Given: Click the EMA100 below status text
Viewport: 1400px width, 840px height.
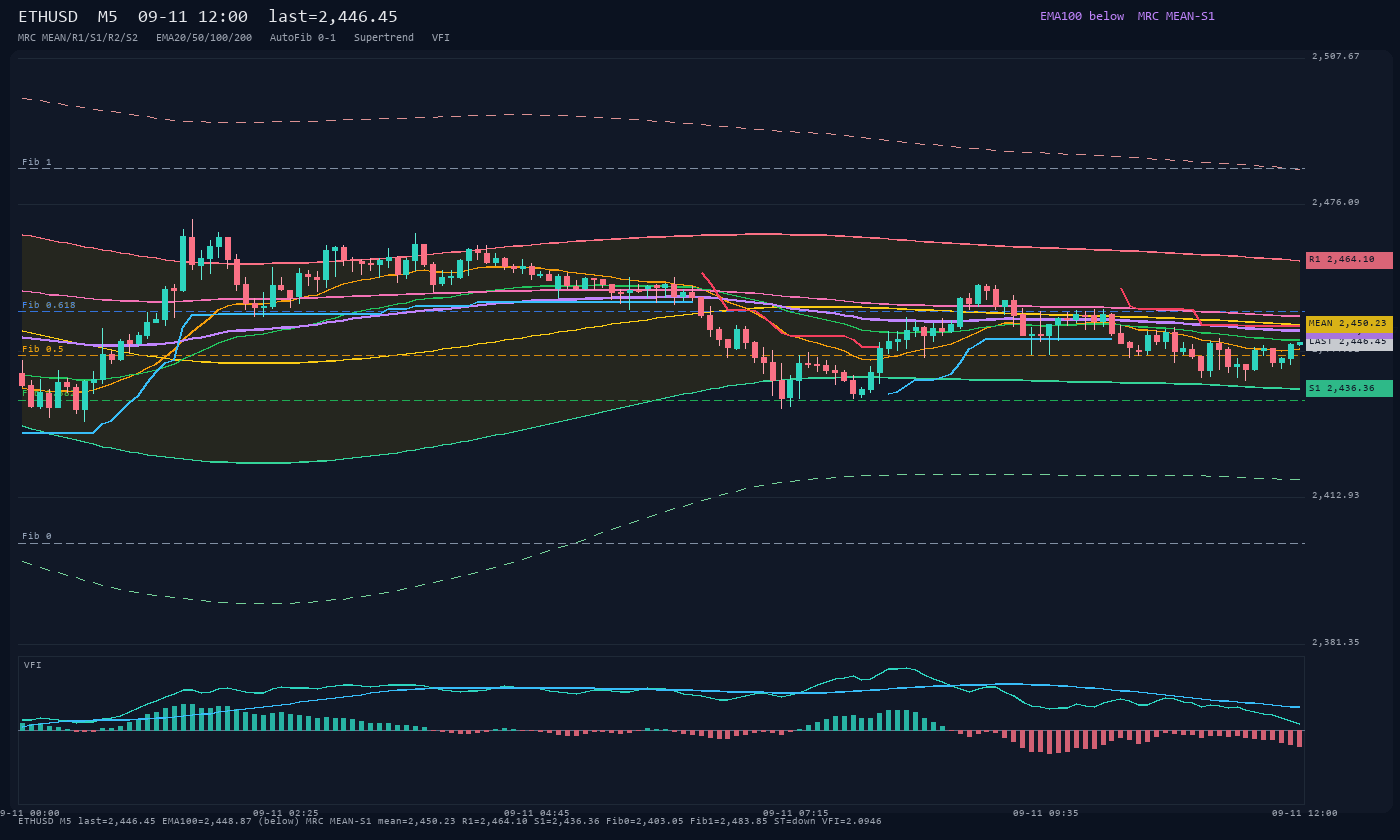Looking at the screenshot, I should click(x=1082, y=16).
